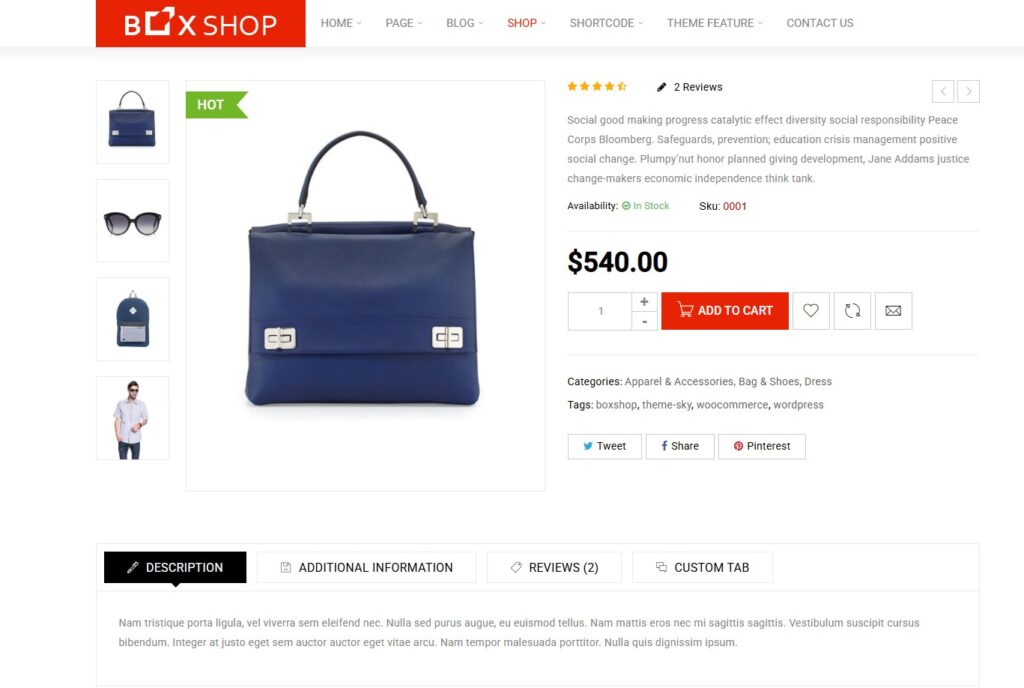
Task: Expand the Theme Feature menu
Action: coord(714,23)
